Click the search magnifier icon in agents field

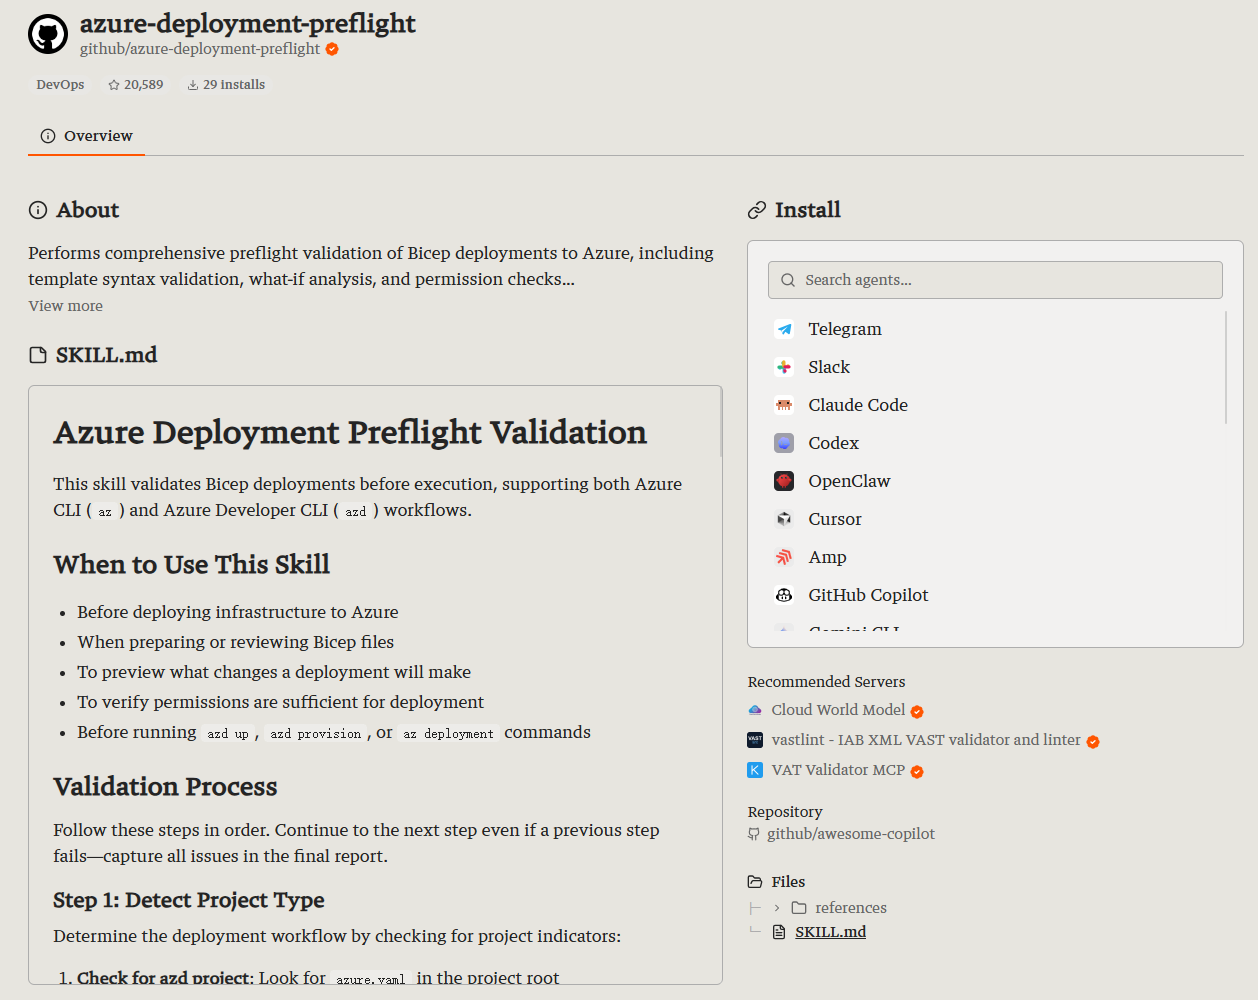pyautogui.click(x=788, y=280)
